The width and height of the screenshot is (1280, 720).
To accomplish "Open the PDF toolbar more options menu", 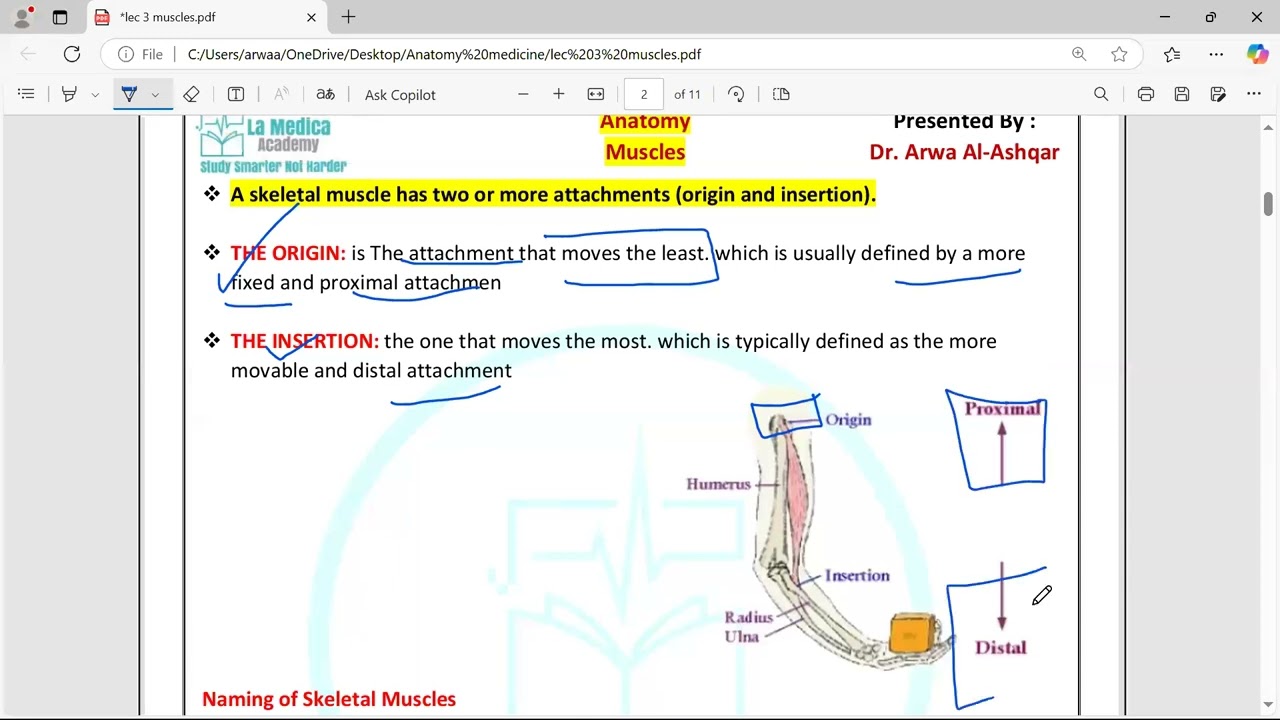I will (x=1254, y=94).
